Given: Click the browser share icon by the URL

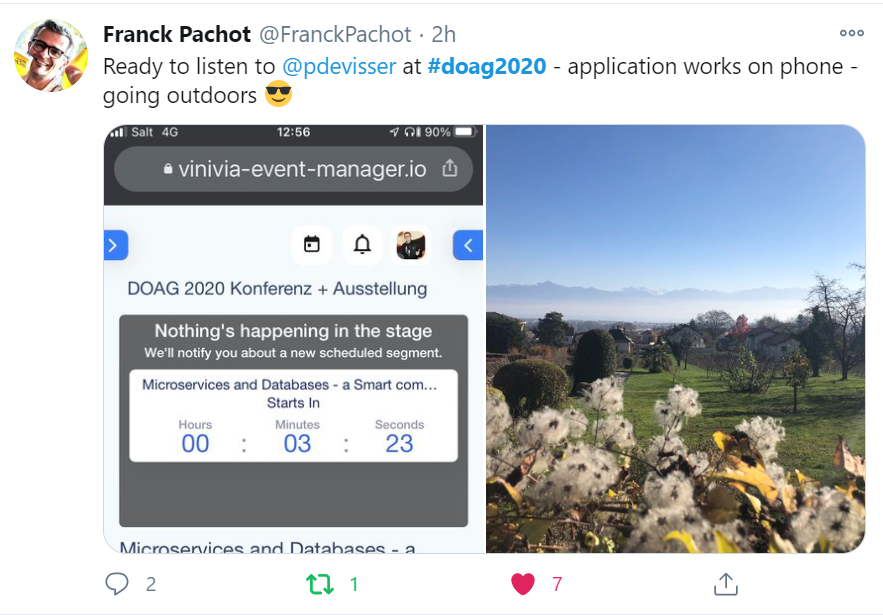Looking at the screenshot, I should click(x=450, y=168).
